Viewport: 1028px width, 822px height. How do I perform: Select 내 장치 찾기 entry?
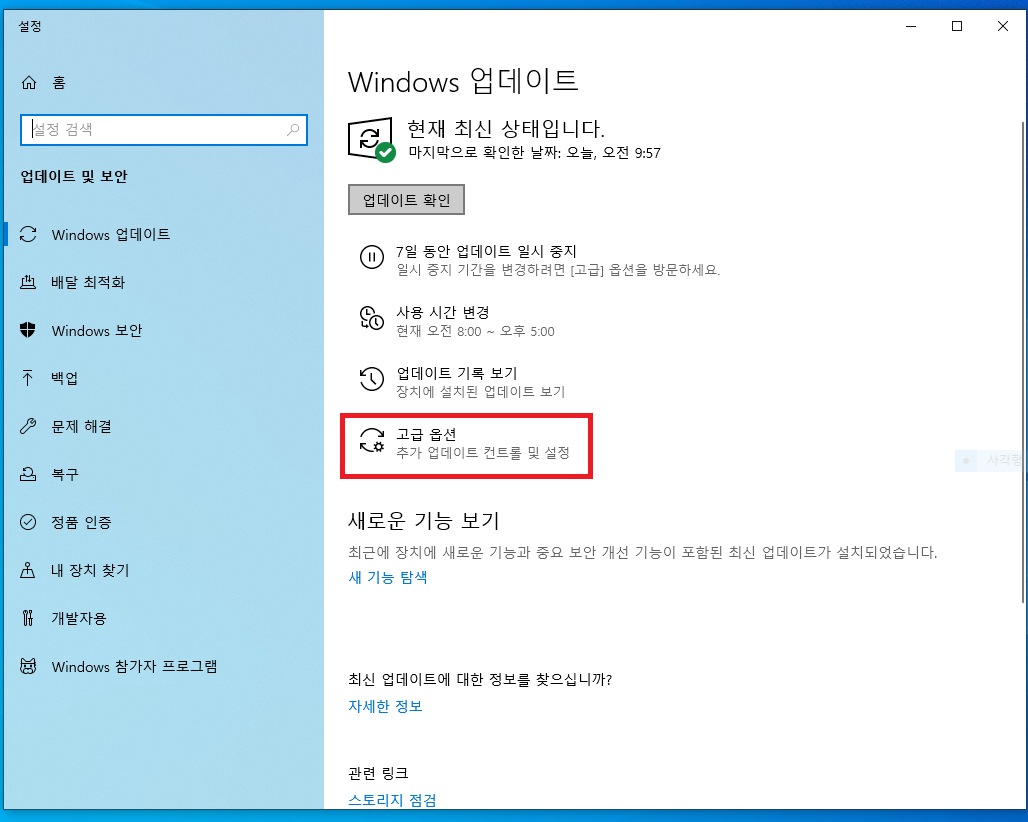pyautogui.click(x=90, y=570)
